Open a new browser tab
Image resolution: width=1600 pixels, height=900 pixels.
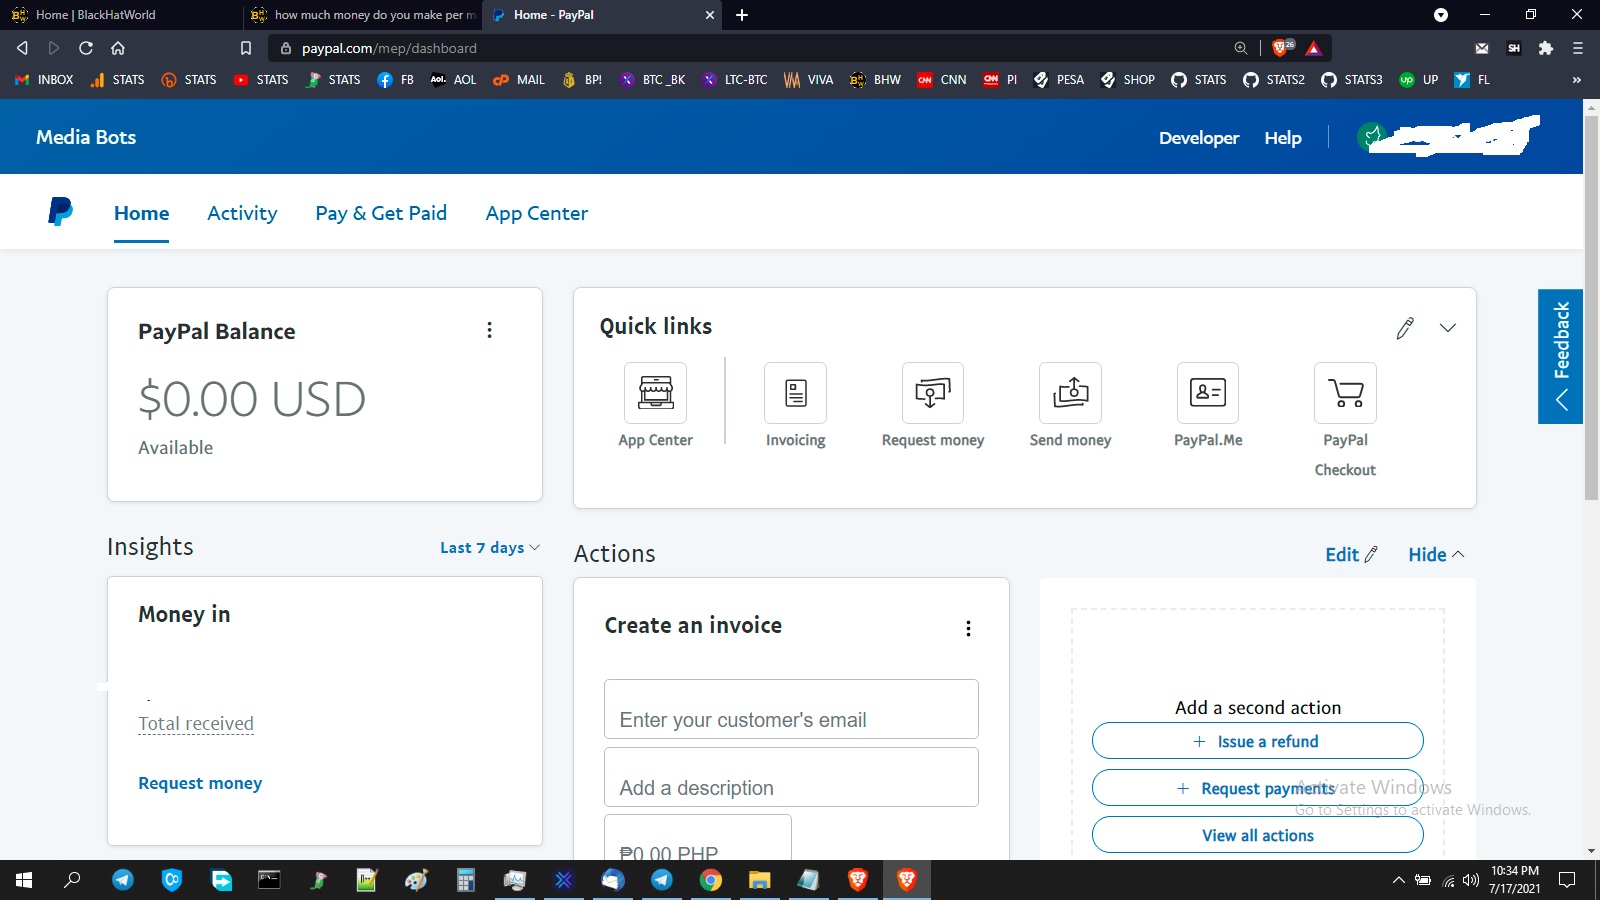(742, 15)
